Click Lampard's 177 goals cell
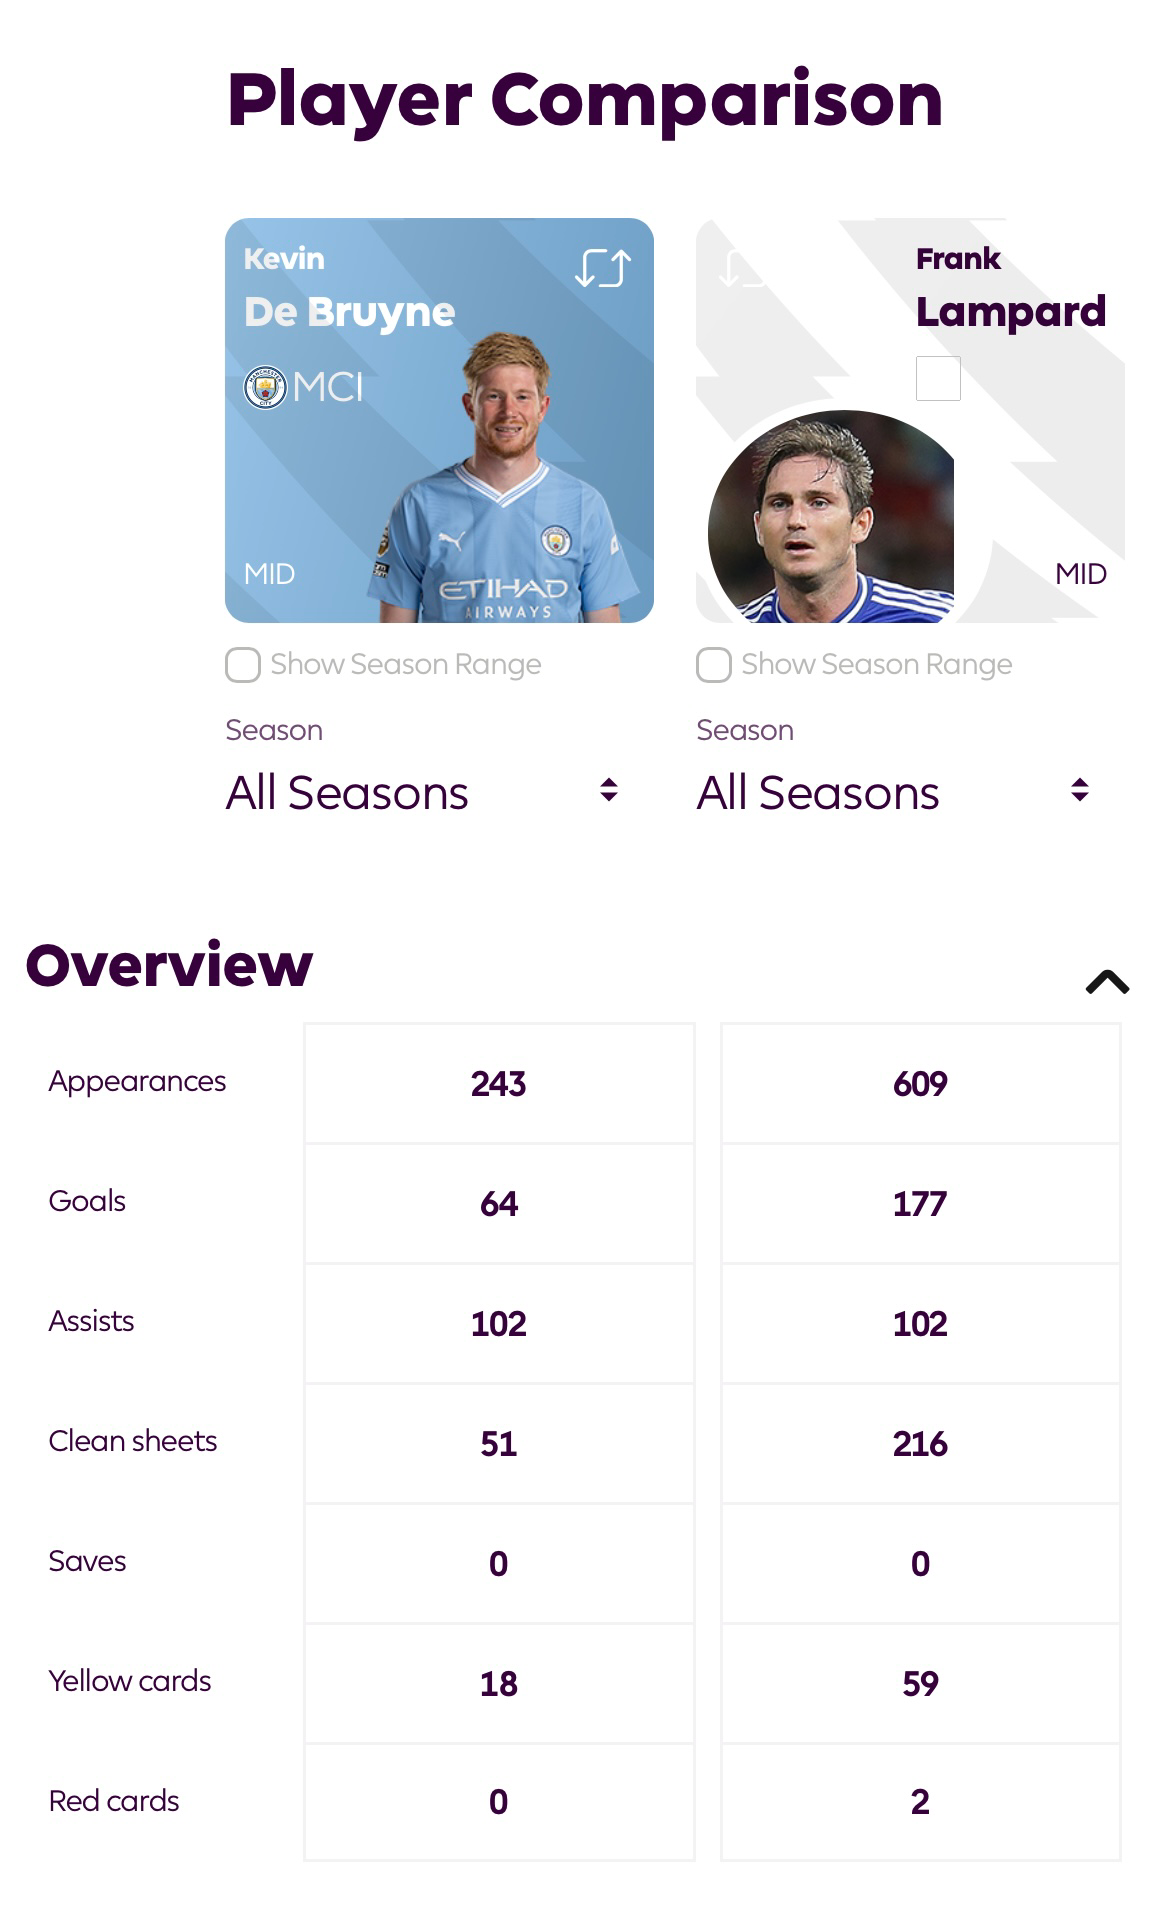Image resolution: width=1170 pixels, height=1905 pixels. coord(920,1204)
